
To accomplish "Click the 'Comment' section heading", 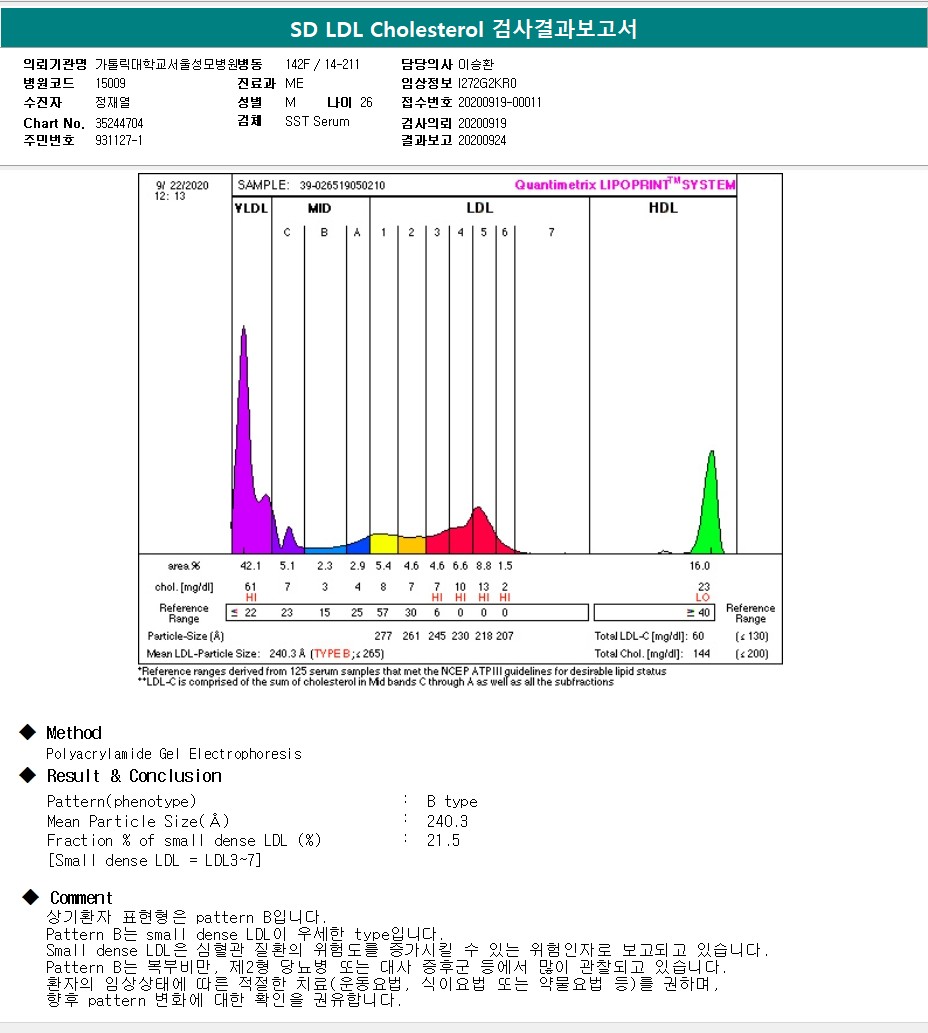I will pyautogui.click(x=81, y=897).
